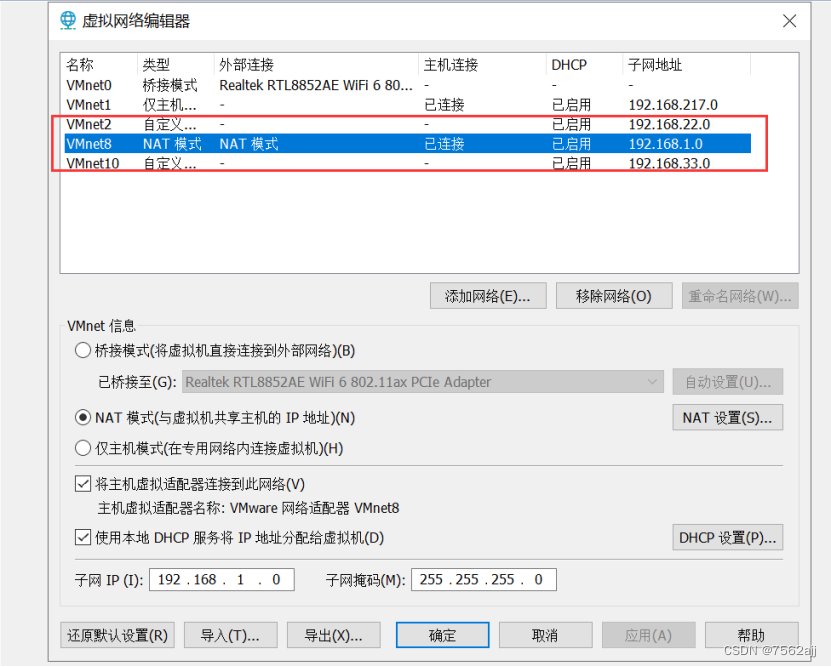
Task: Click 桥接模式 type cell of VMnet0
Action: [x=170, y=85]
